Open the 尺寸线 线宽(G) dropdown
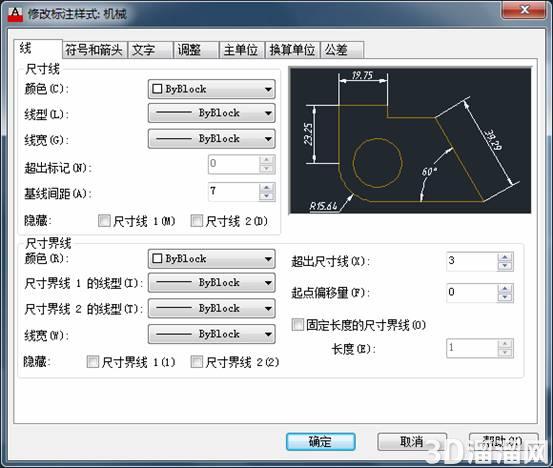This screenshot has height=468, width=553. pos(212,139)
